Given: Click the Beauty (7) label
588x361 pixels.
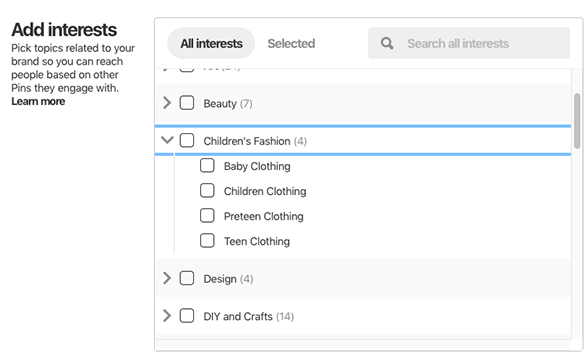Looking at the screenshot, I should click(228, 103).
